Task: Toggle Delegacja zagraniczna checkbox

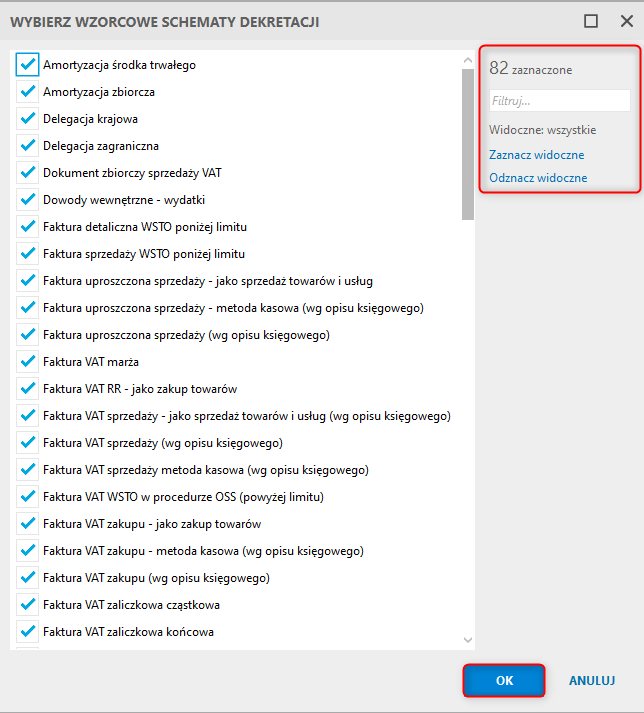Action: point(27,146)
